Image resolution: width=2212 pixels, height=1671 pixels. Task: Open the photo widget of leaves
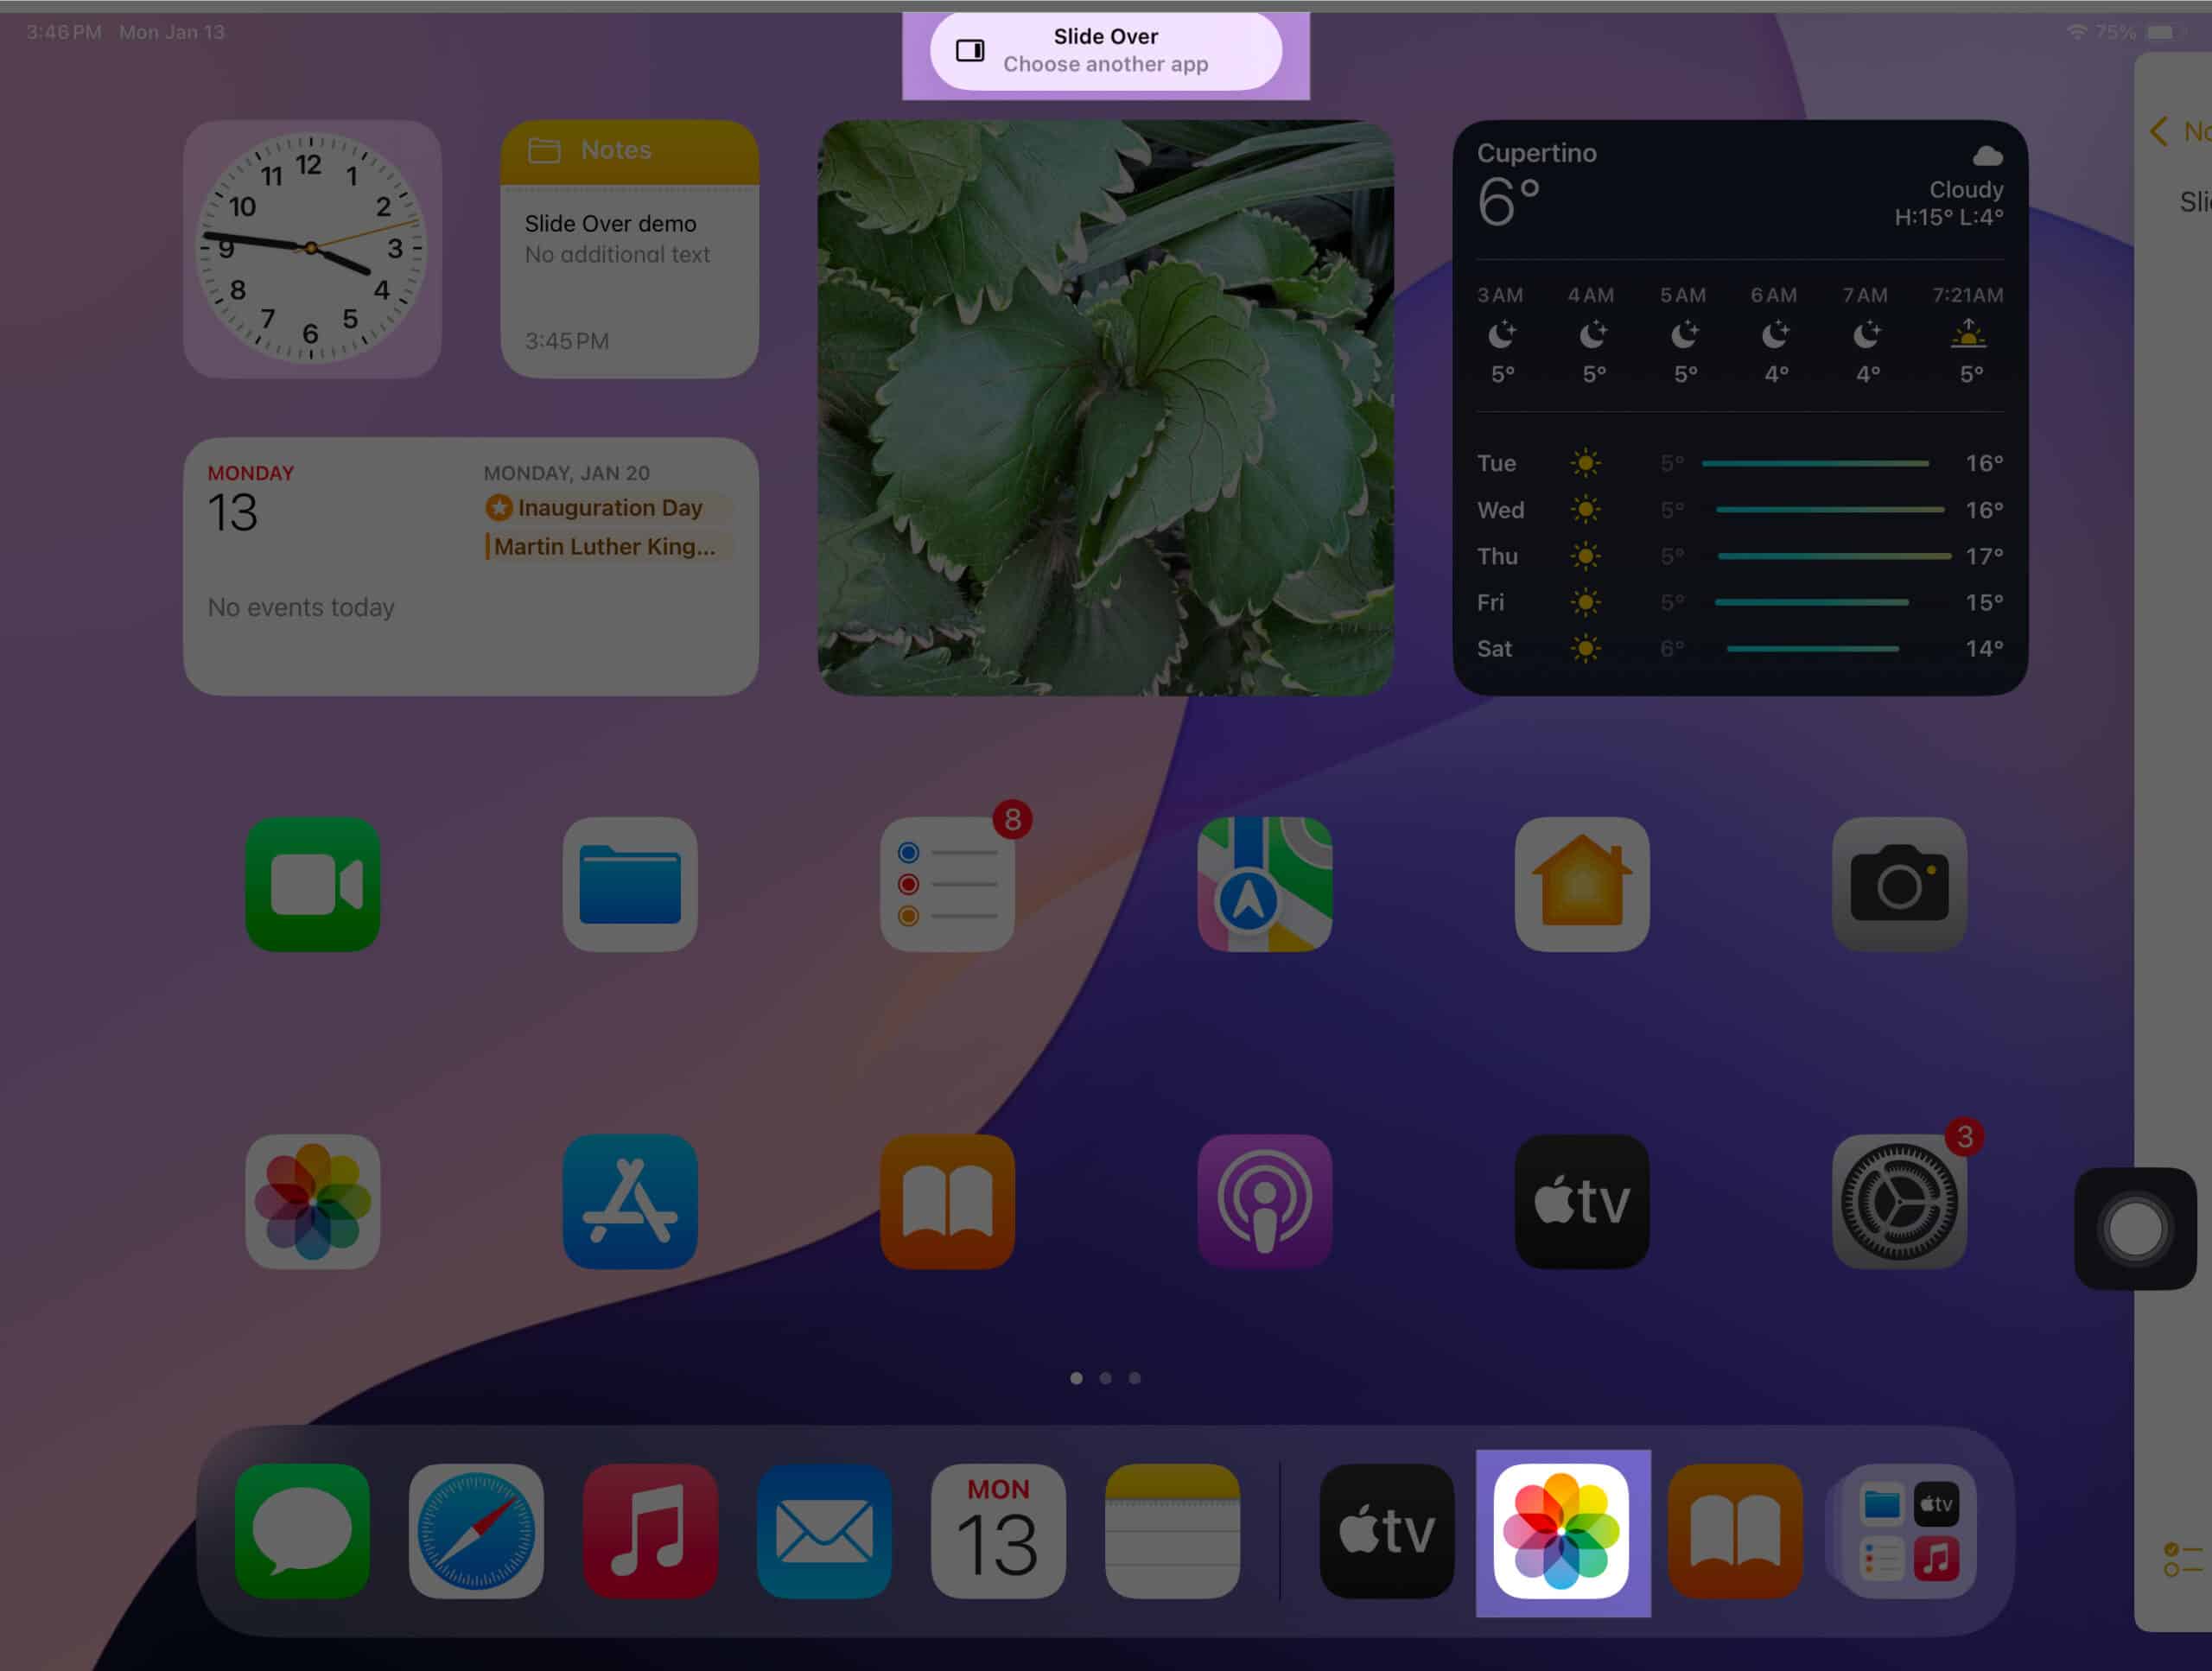[1105, 407]
